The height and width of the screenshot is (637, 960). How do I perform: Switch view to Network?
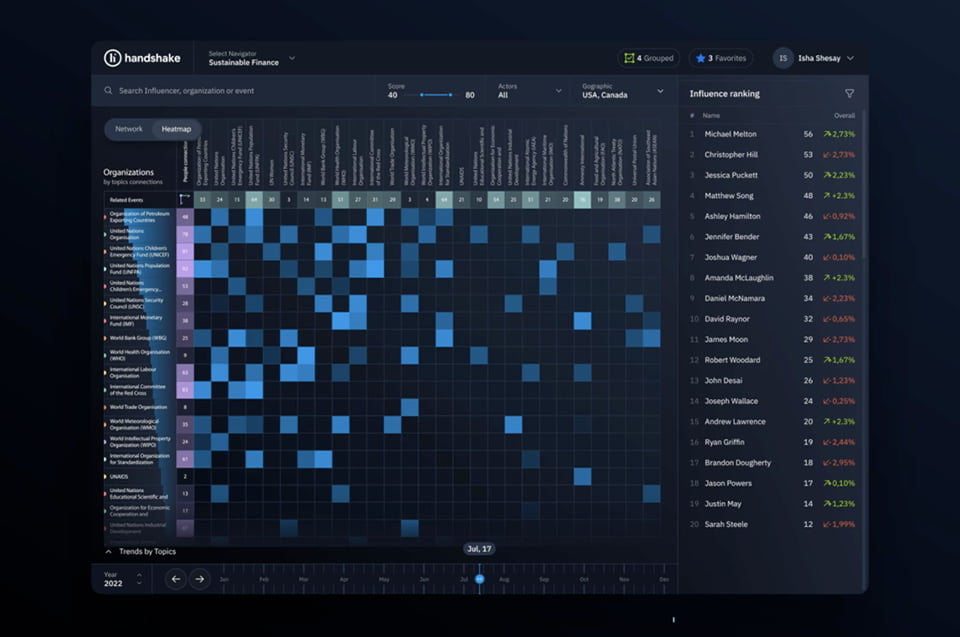coord(129,129)
